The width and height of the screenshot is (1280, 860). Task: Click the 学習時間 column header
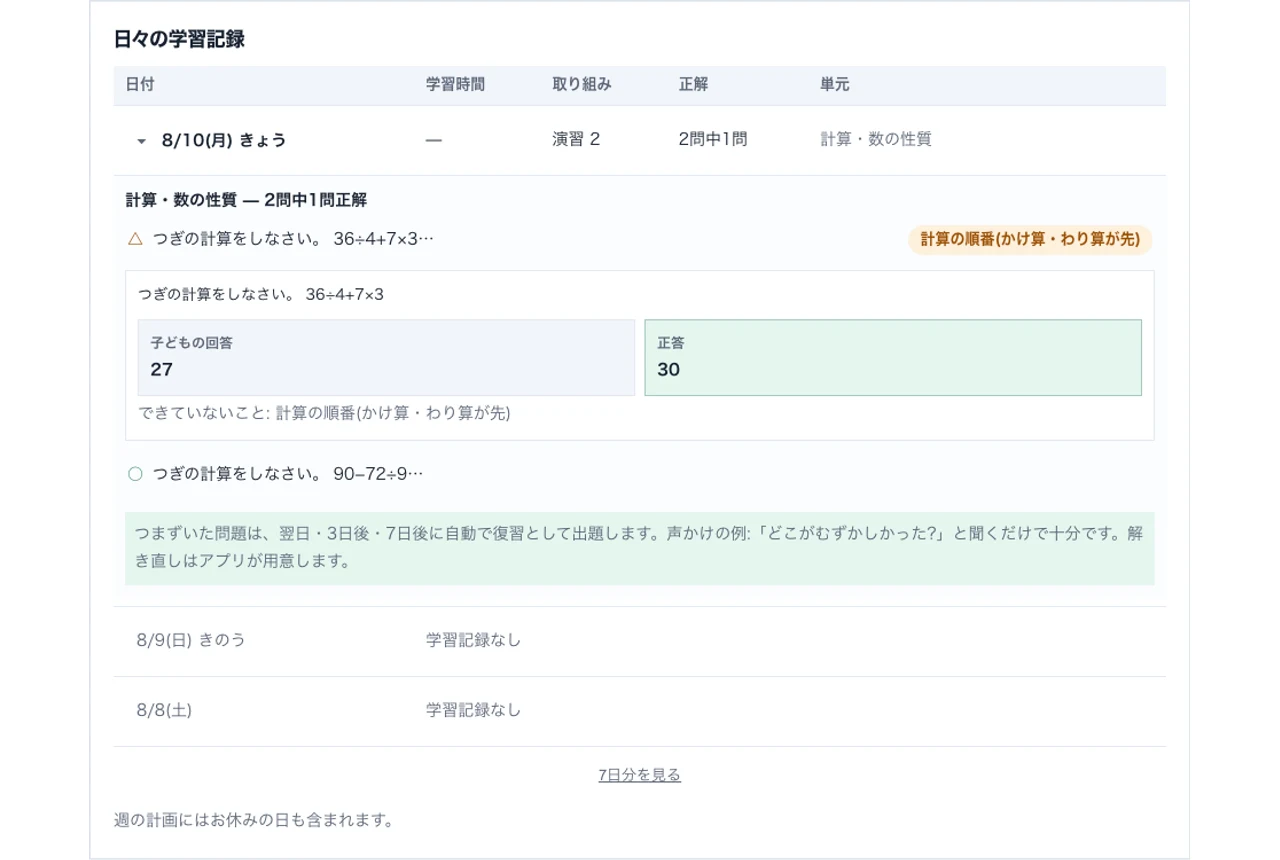pyautogui.click(x=455, y=85)
